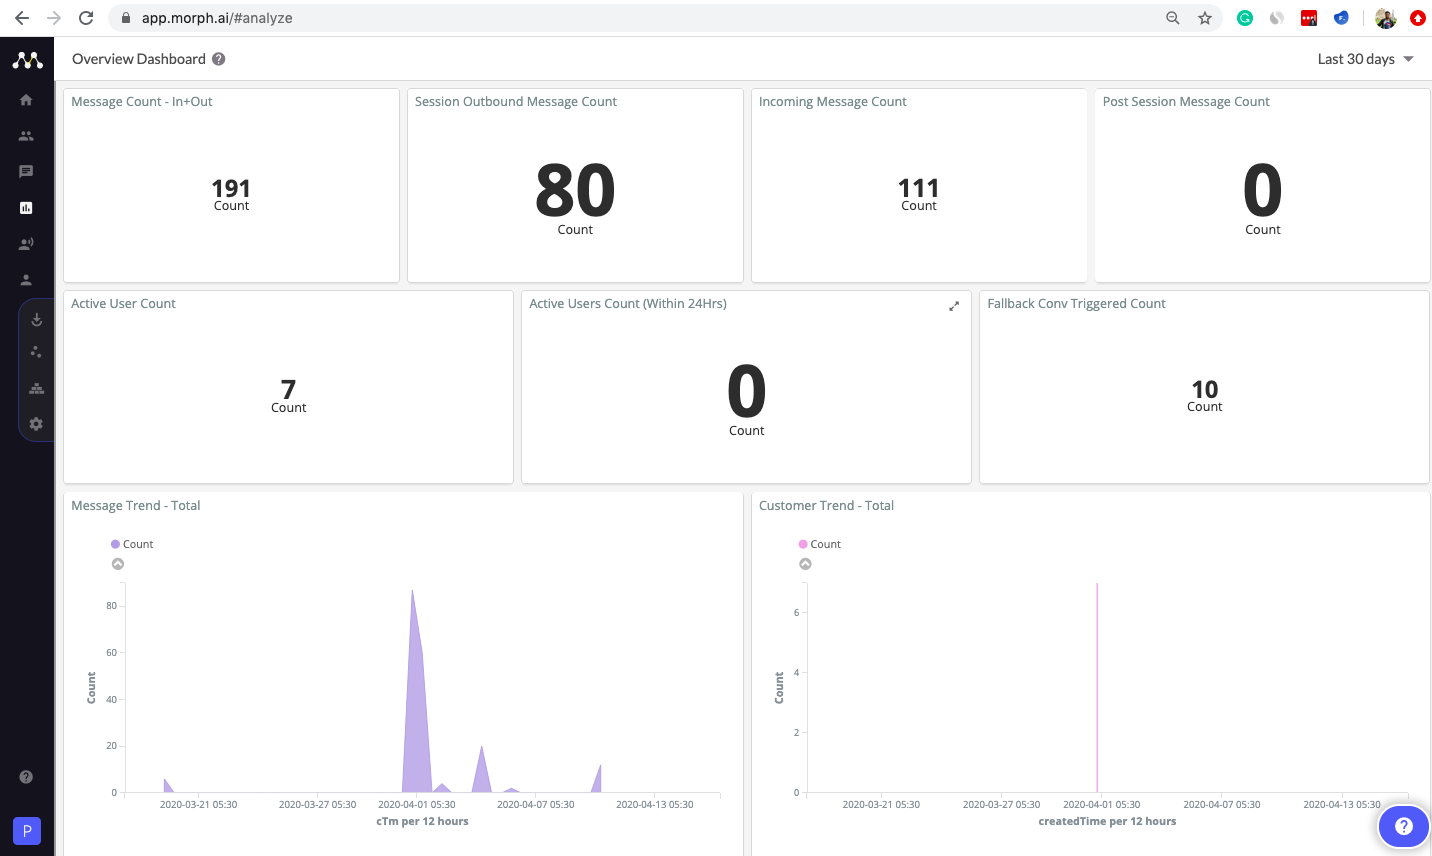1432x856 pixels.
Task: Click the help icon beside Overview Dashboard
Action: click(x=219, y=59)
